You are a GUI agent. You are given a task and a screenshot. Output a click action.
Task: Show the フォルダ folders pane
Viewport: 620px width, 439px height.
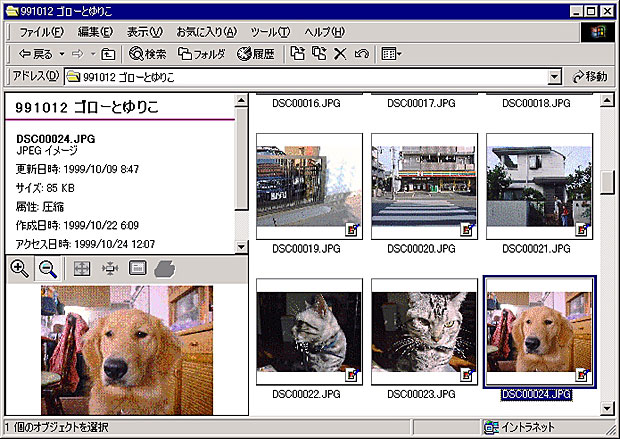(202, 53)
